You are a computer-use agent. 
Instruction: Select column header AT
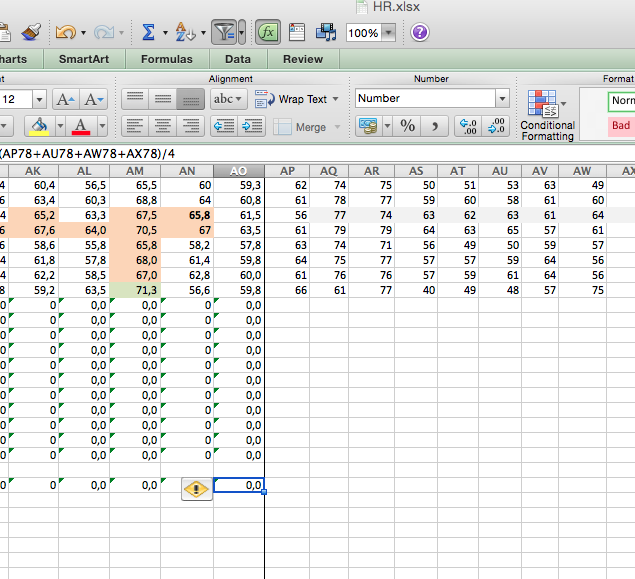tap(458, 171)
